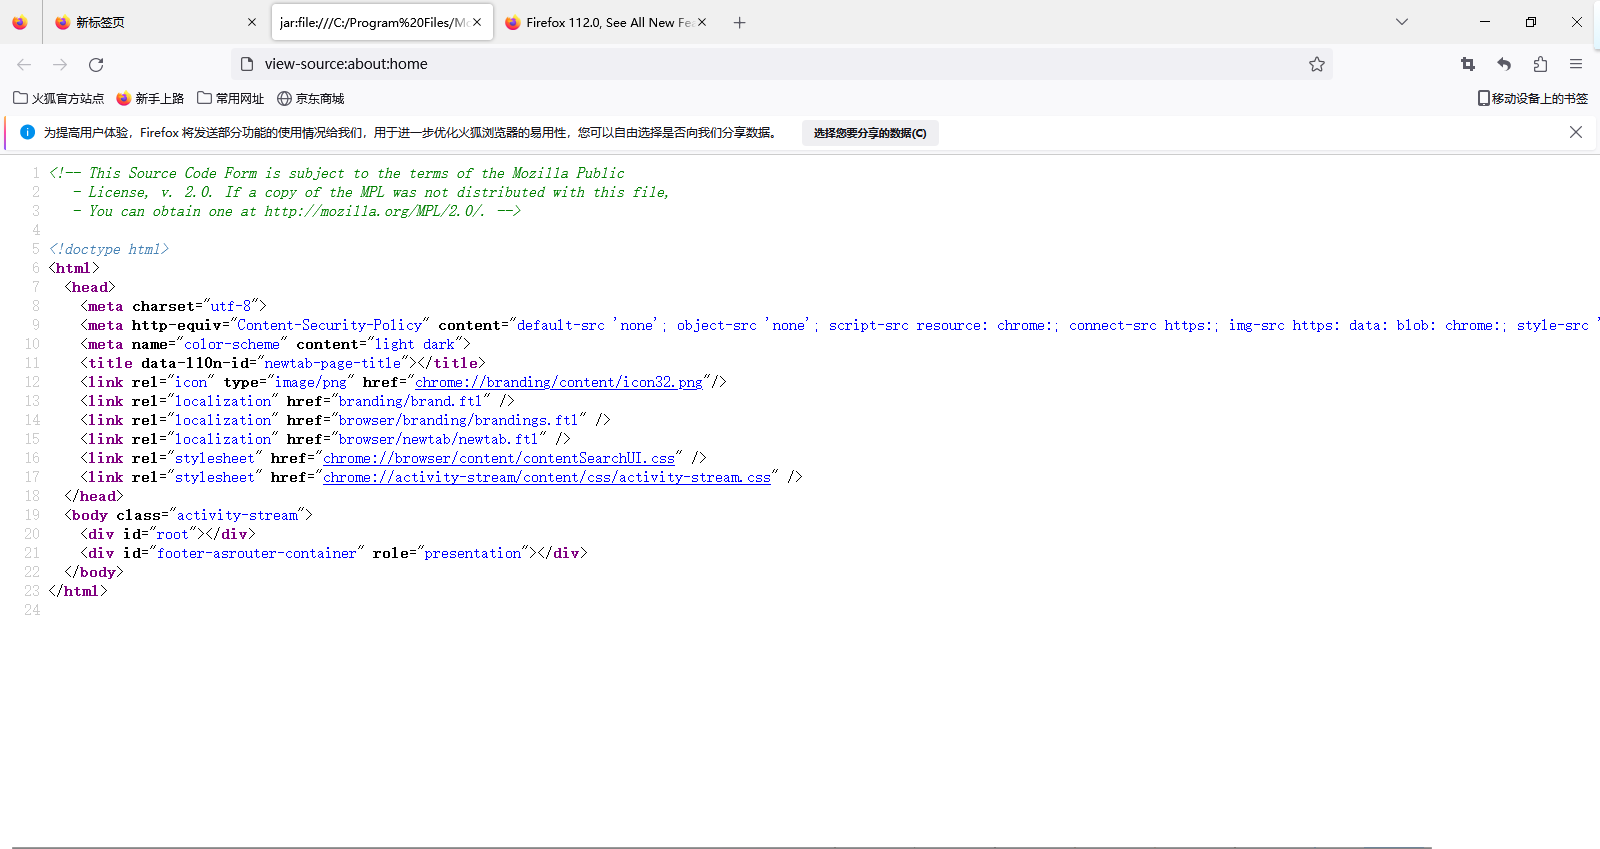
Task: Open the 京东商城 bookmark
Action: point(310,98)
